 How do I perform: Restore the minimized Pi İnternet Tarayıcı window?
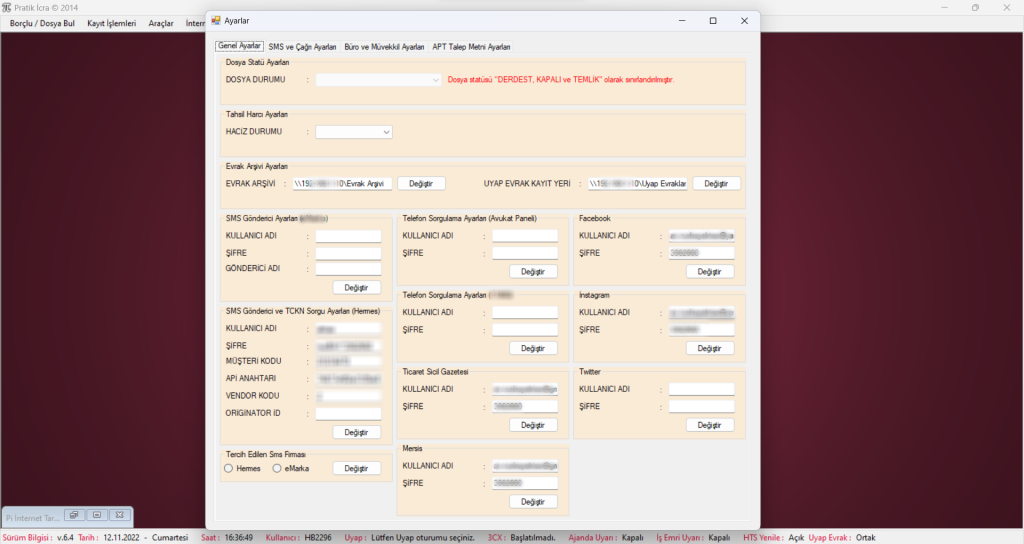click(73, 515)
